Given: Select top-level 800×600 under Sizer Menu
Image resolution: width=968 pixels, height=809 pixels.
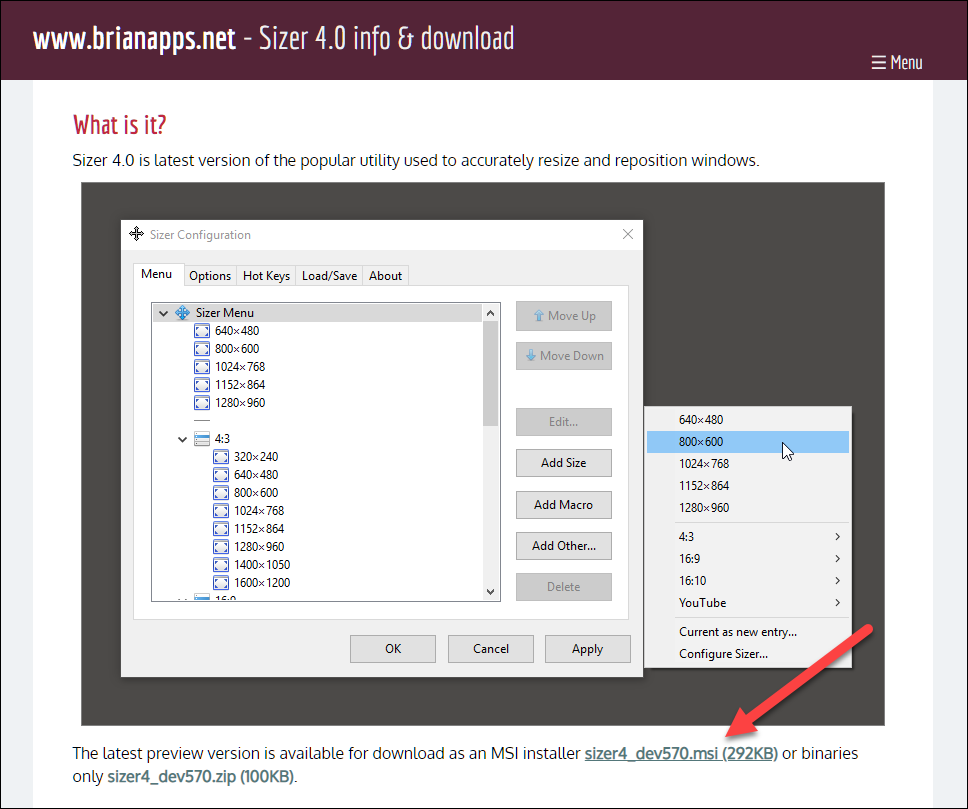Looking at the screenshot, I should (237, 348).
